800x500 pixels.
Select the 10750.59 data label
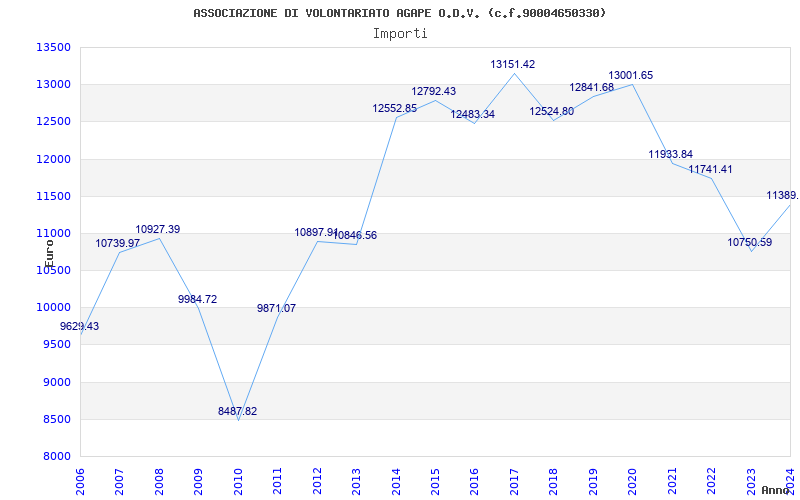pyautogui.click(x=749, y=242)
